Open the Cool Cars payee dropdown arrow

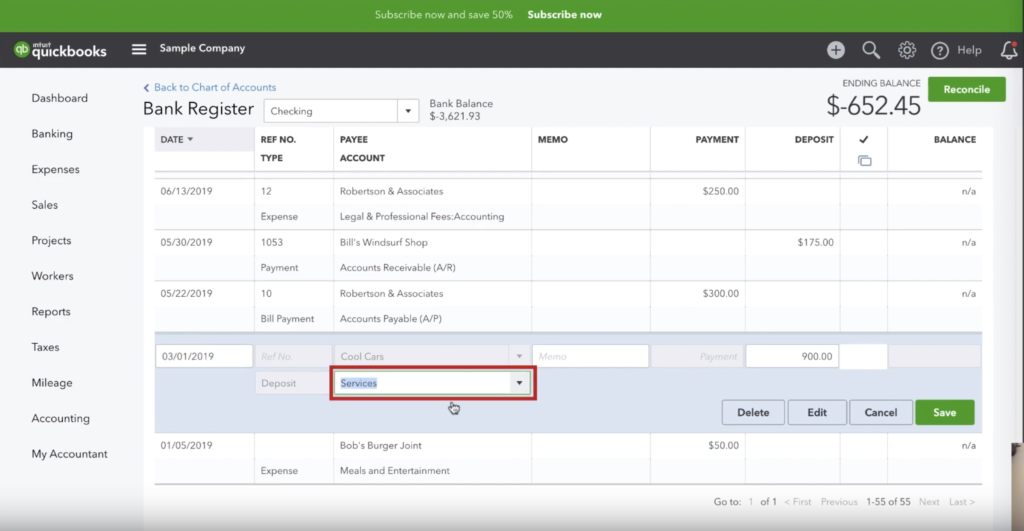coord(519,357)
